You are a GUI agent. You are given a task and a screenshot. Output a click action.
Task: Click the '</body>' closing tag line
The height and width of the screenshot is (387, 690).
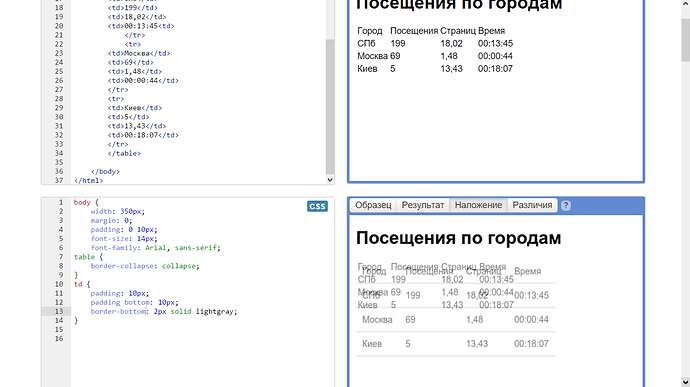click(105, 171)
